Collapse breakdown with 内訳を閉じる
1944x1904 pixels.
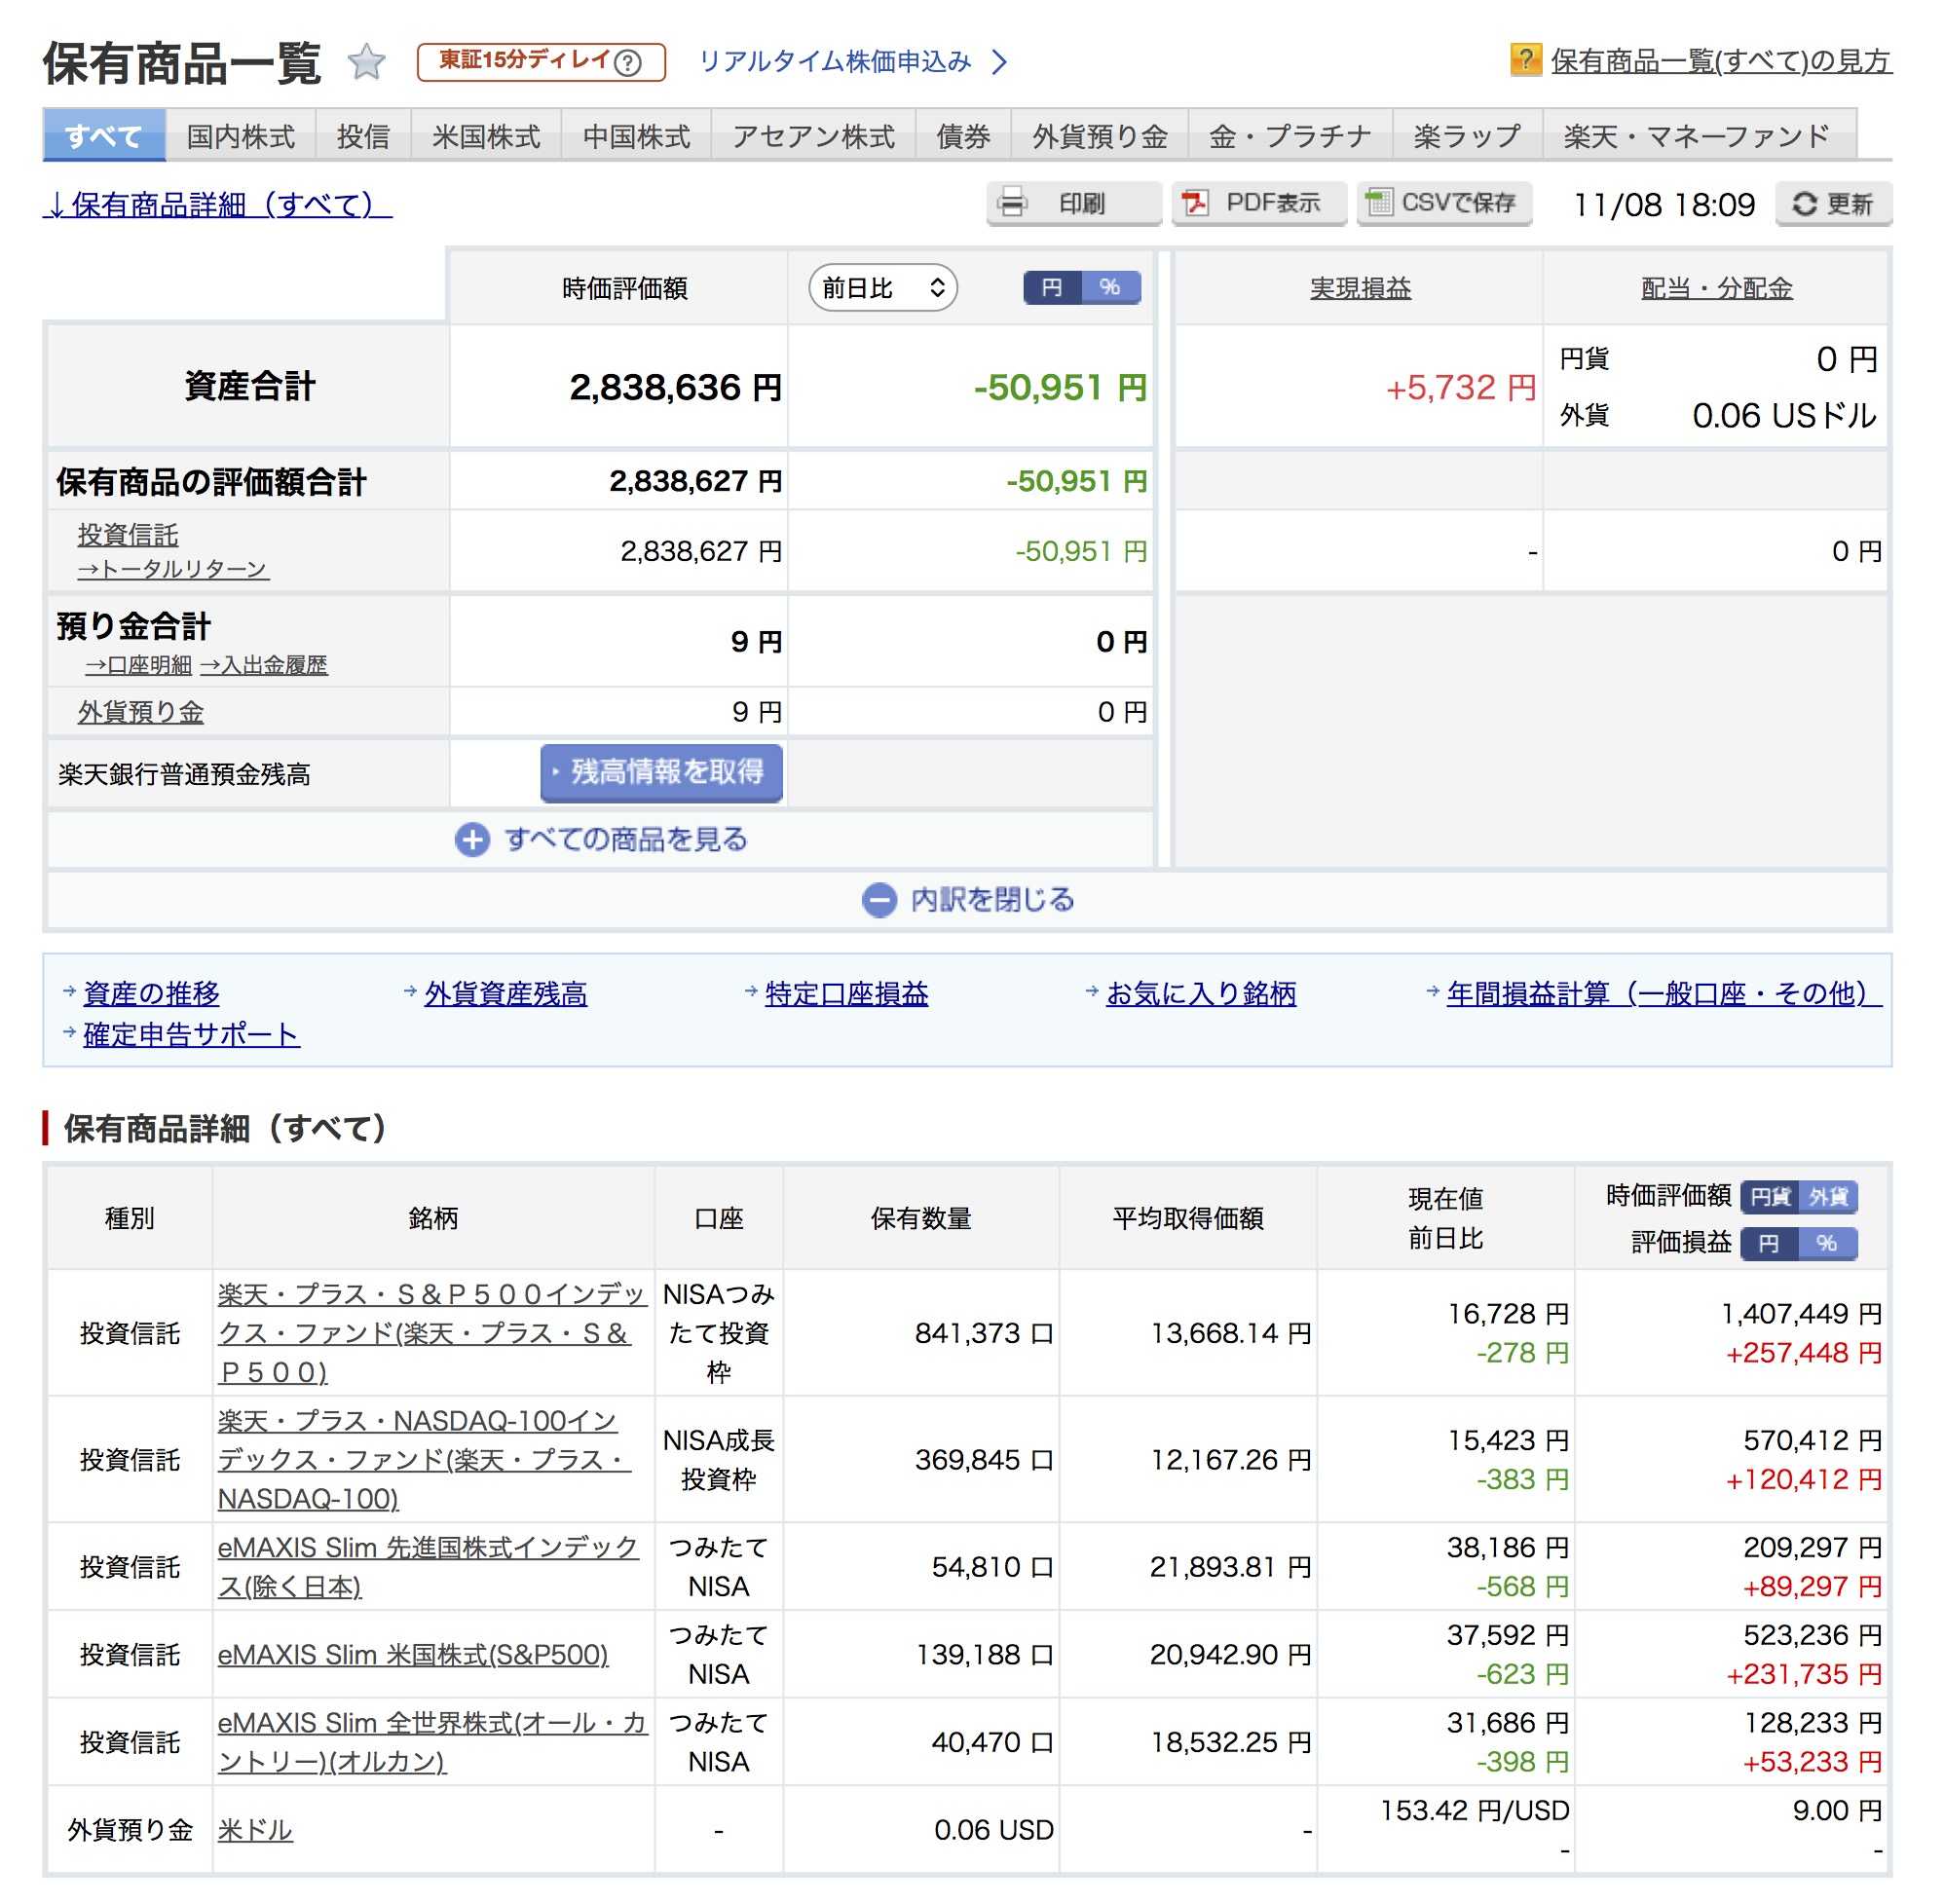(x=968, y=900)
